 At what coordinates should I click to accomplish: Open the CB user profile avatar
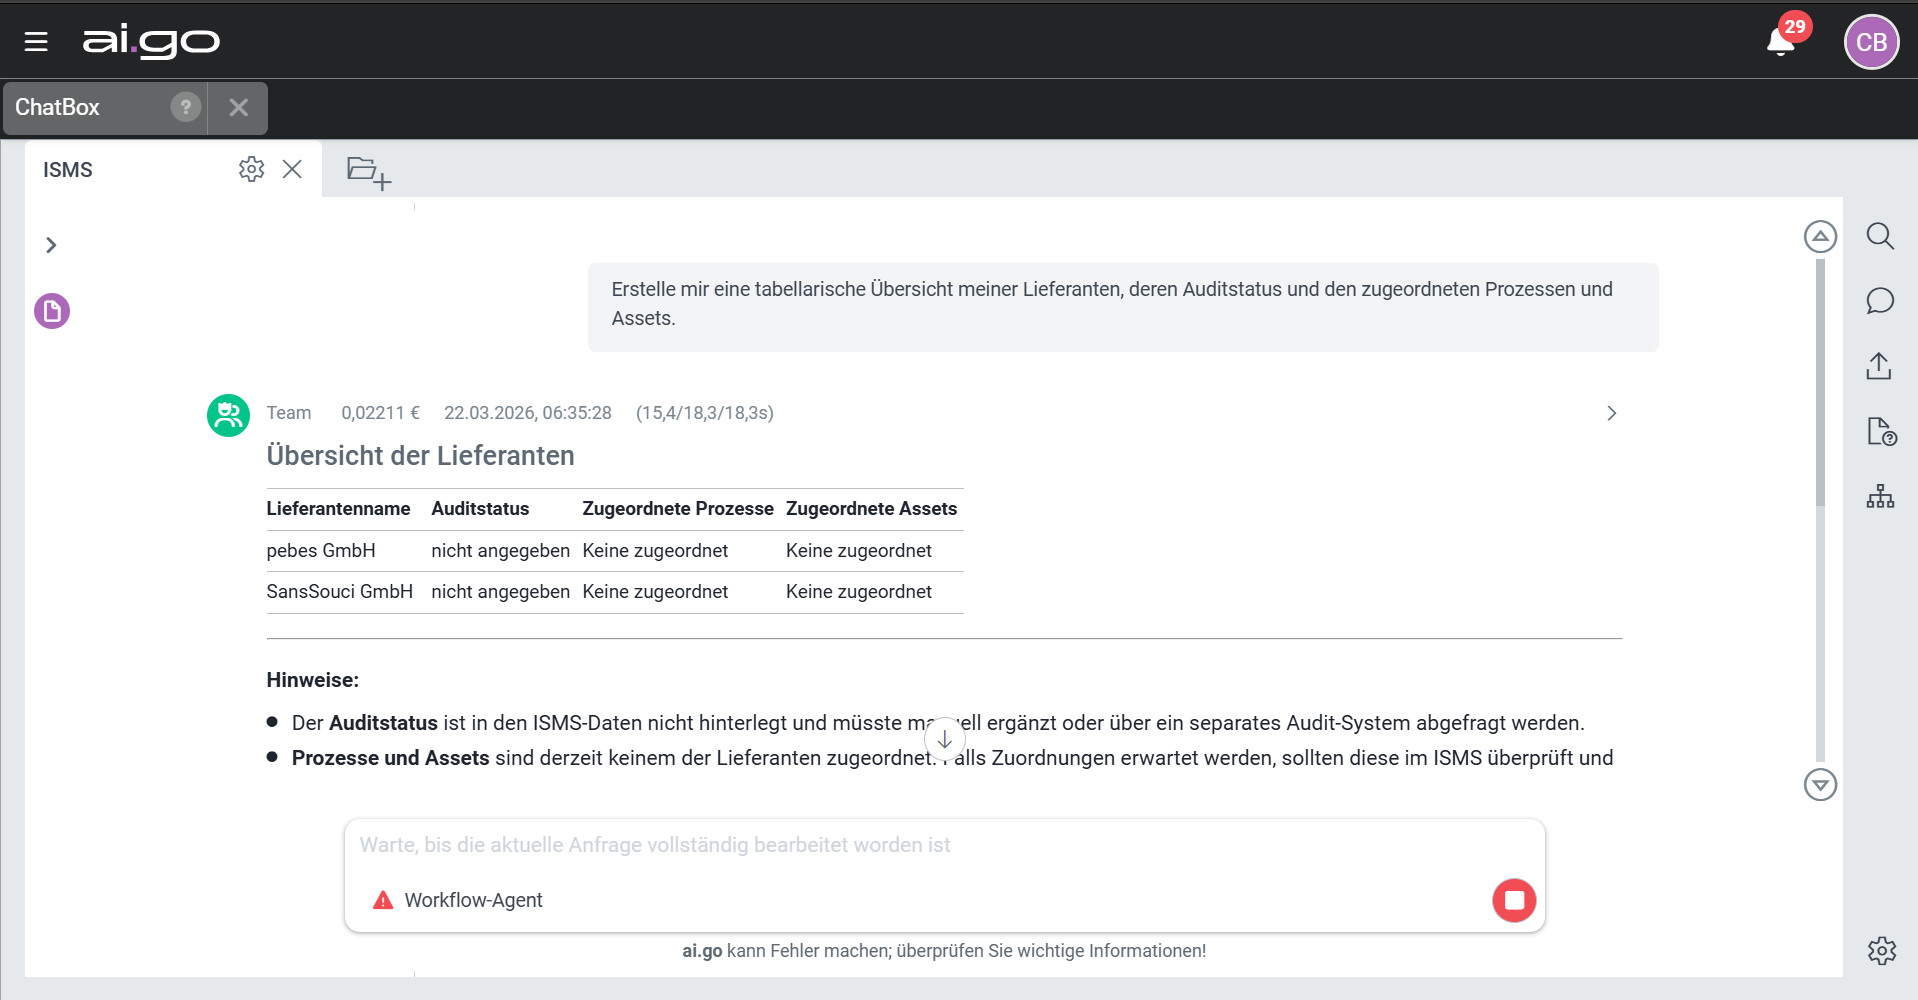(x=1870, y=42)
